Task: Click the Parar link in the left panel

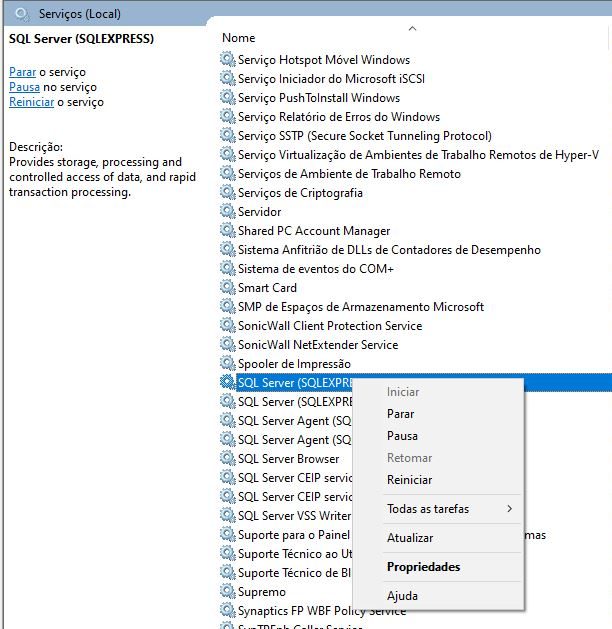Action: [22, 72]
